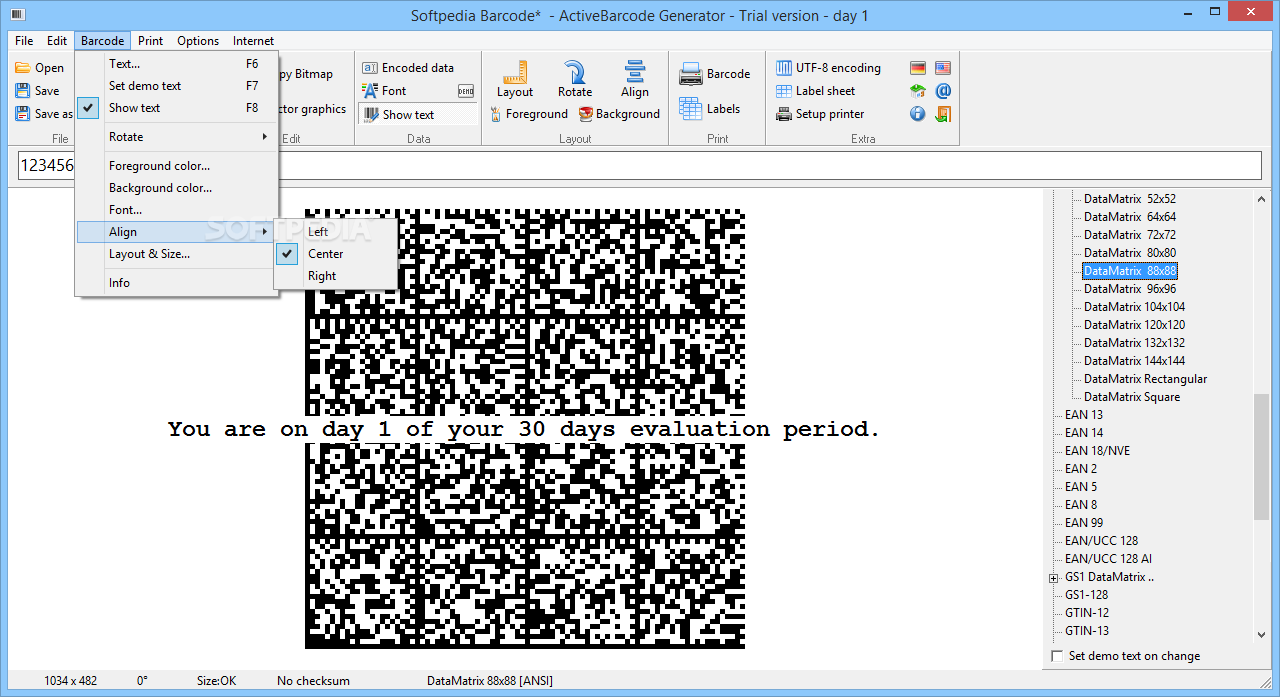Click status bar text 'No checksum'

tap(313, 681)
